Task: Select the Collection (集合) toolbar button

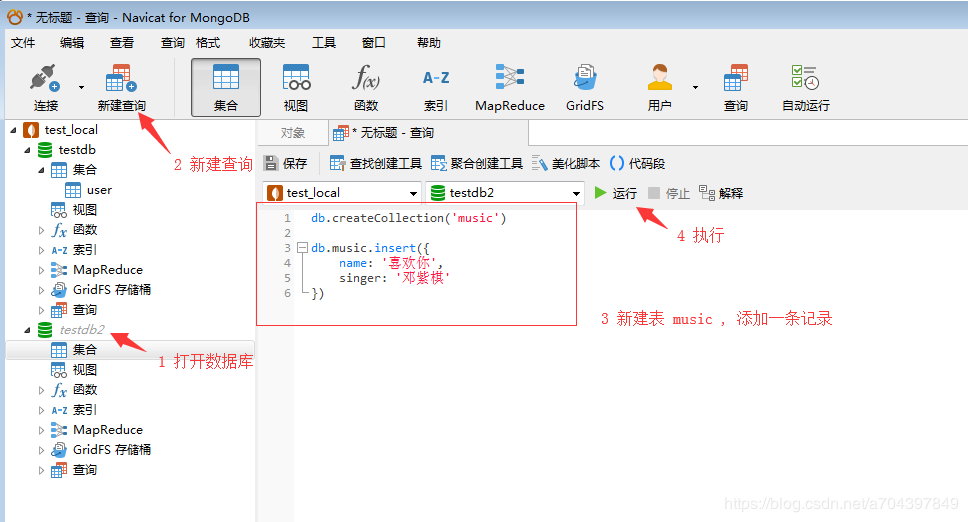Action: tap(226, 88)
